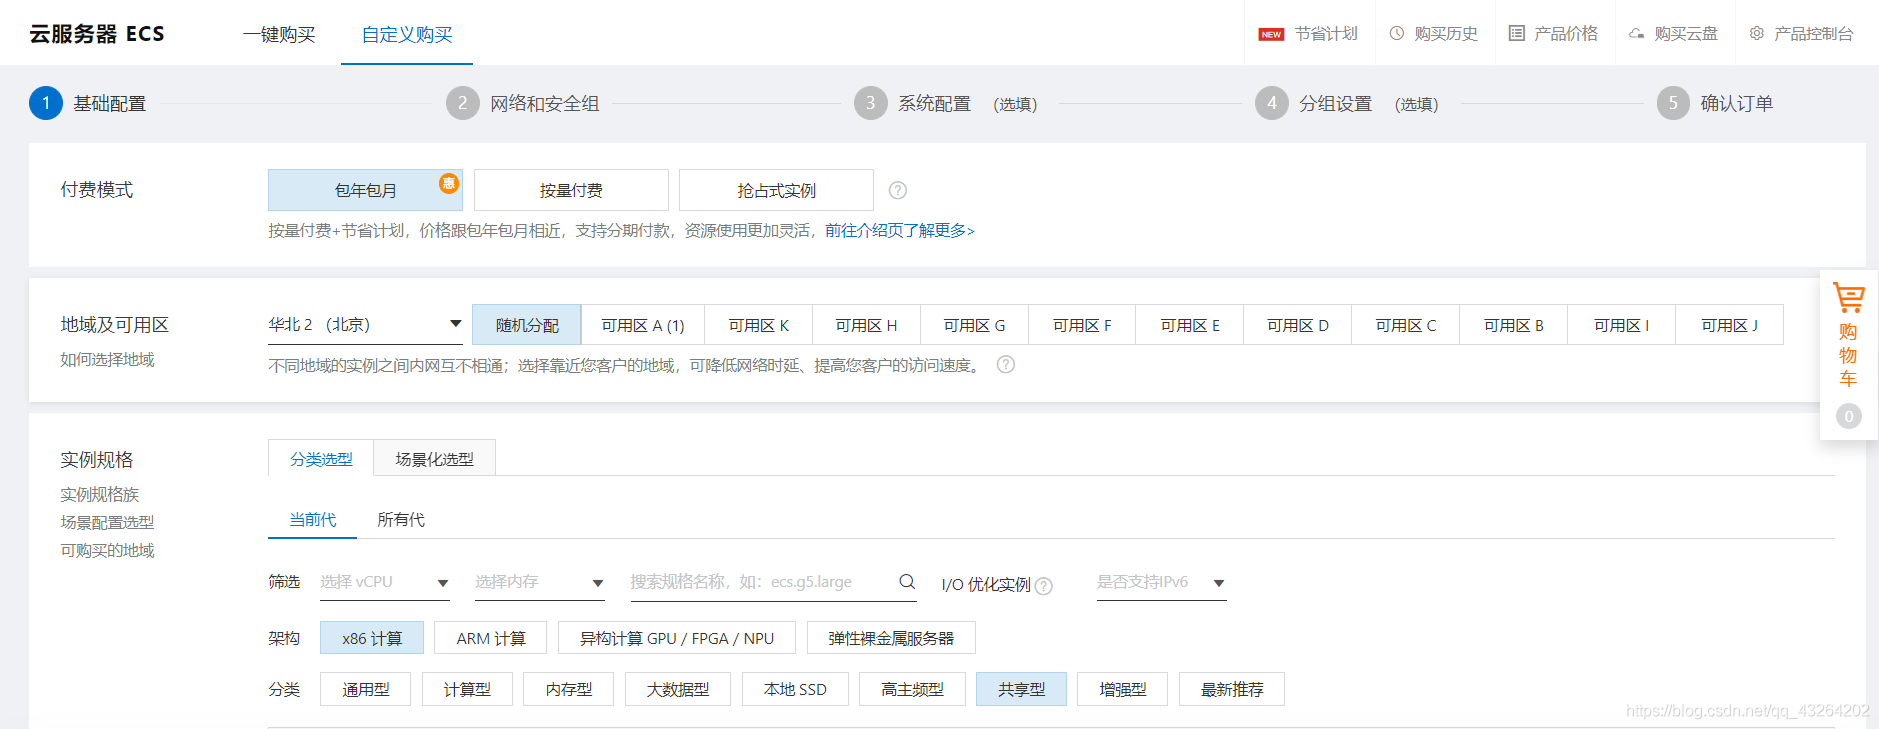Viewport: 1879px width, 729px height.
Task: Open 购买历史 link
Action: 1446,33
